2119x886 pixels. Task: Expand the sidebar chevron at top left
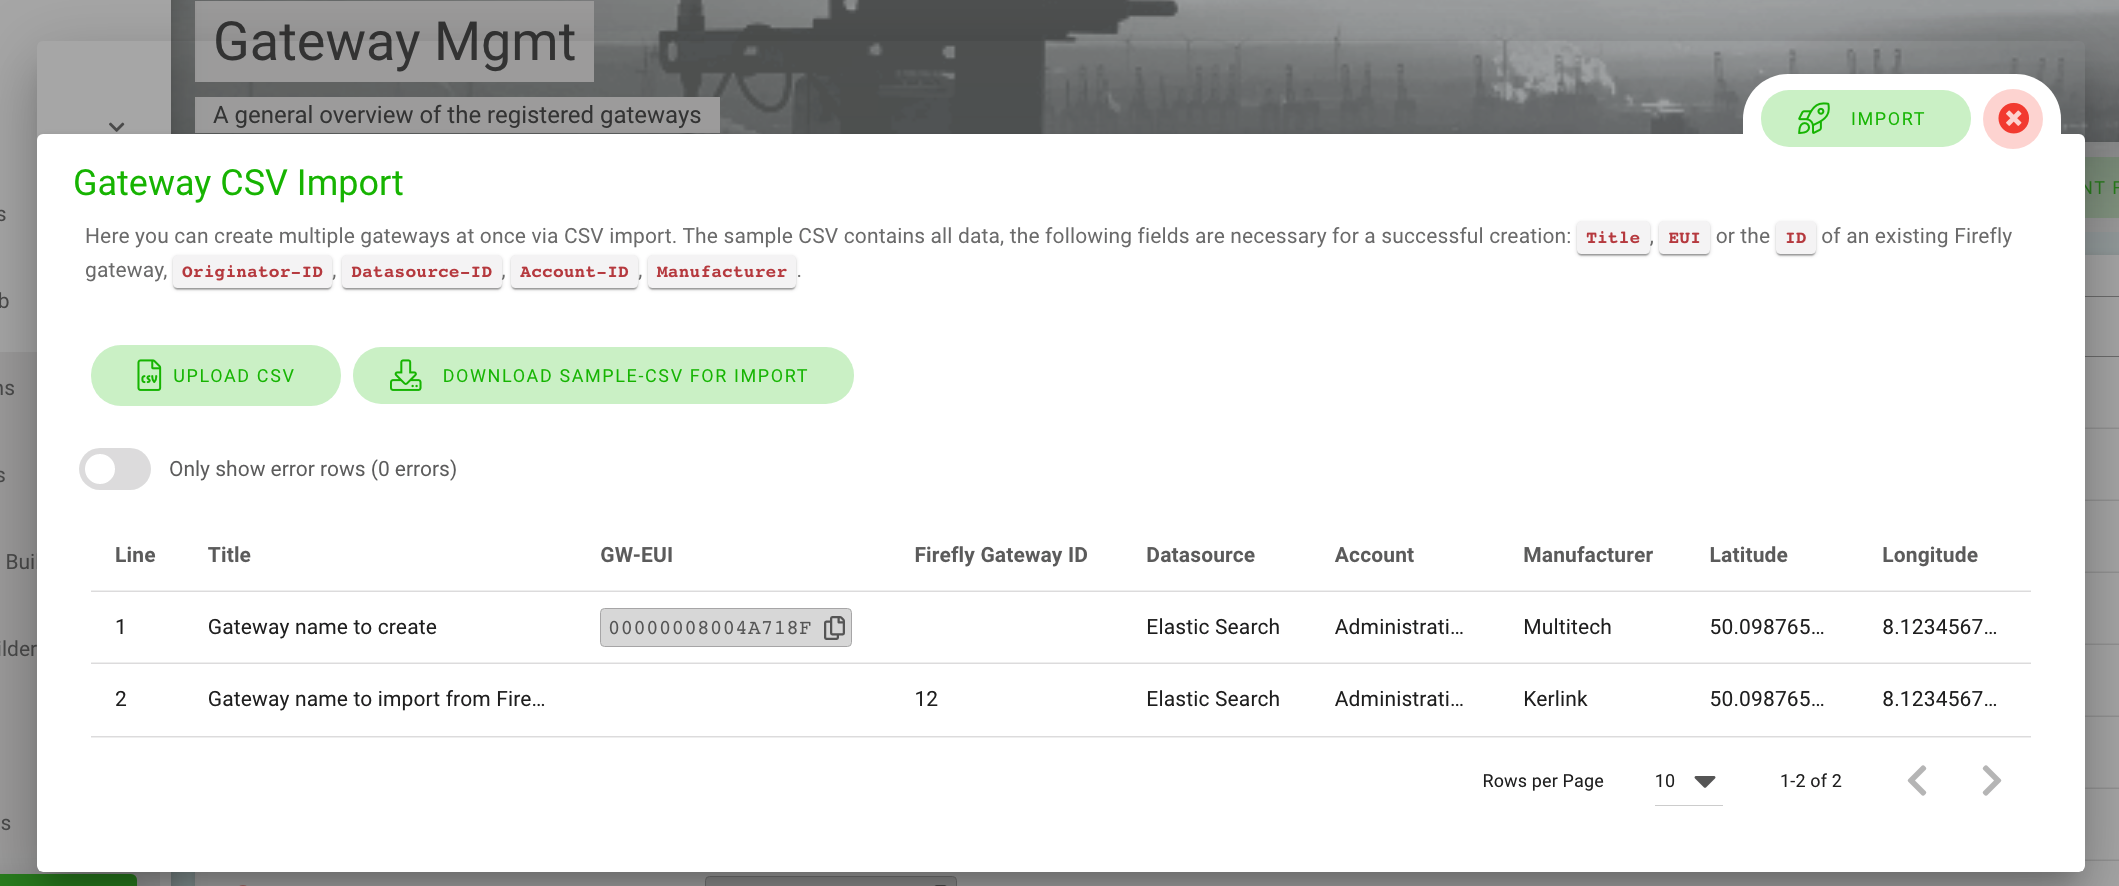tap(117, 127)
